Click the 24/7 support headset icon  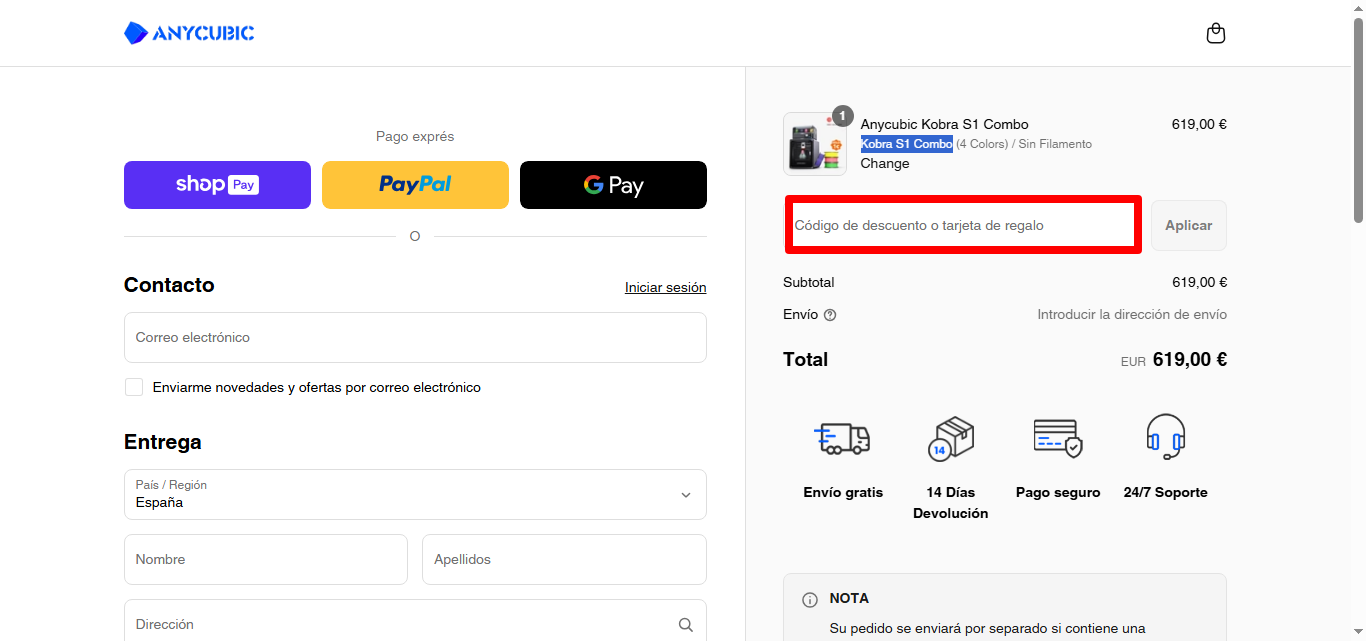pyautogui.click(x=1165, y=437)
